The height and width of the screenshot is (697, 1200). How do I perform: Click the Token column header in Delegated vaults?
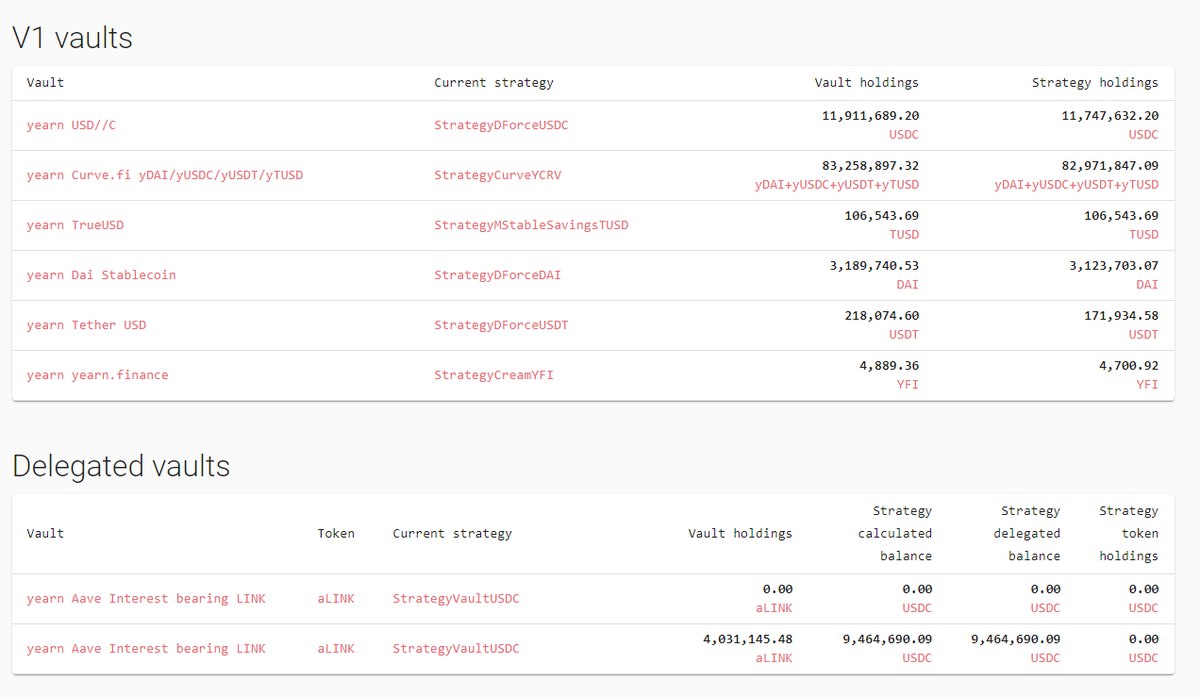336,533
